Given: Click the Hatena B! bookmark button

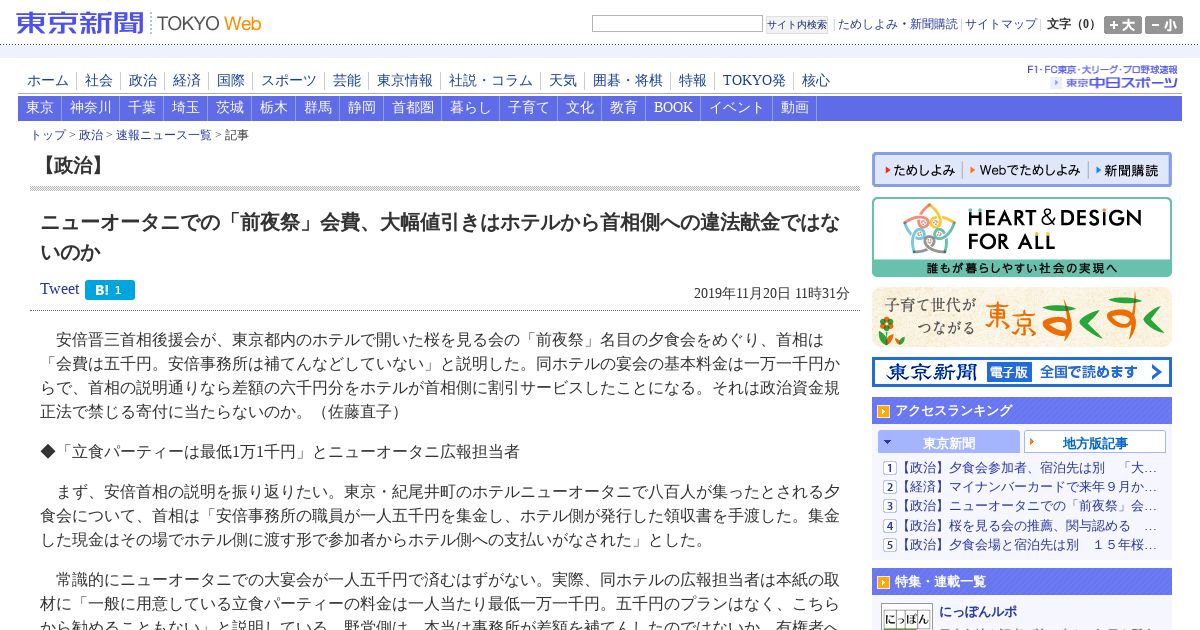Looking at the screenshot, I should point(110,290).
